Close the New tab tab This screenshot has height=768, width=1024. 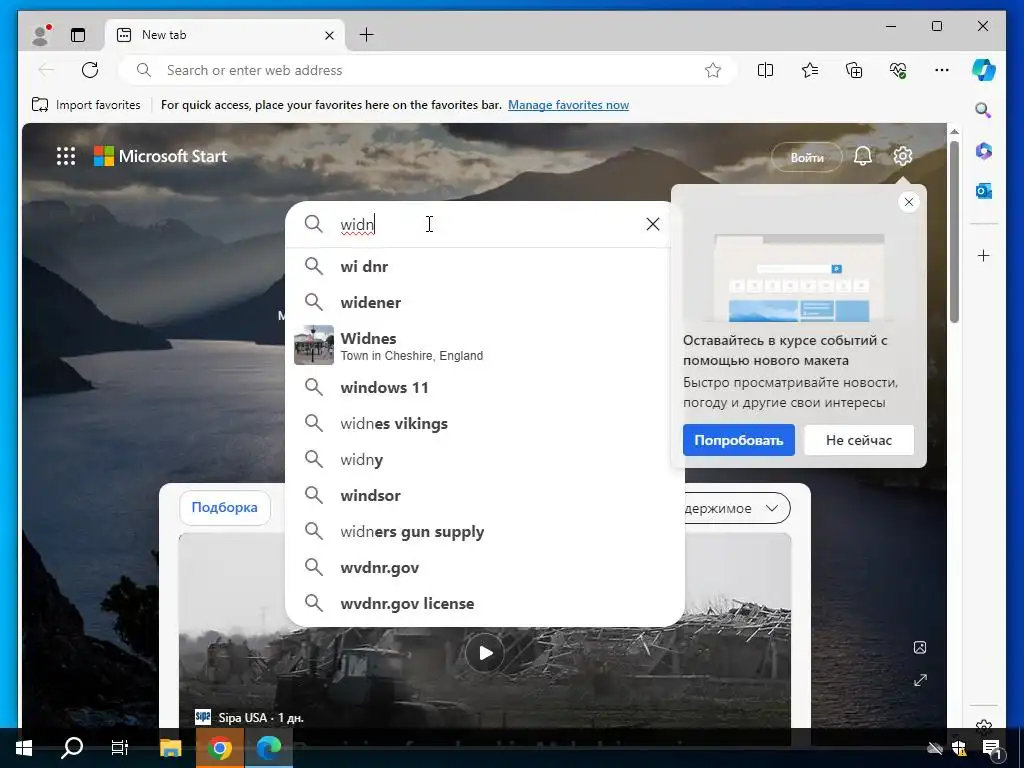(330, 35)
